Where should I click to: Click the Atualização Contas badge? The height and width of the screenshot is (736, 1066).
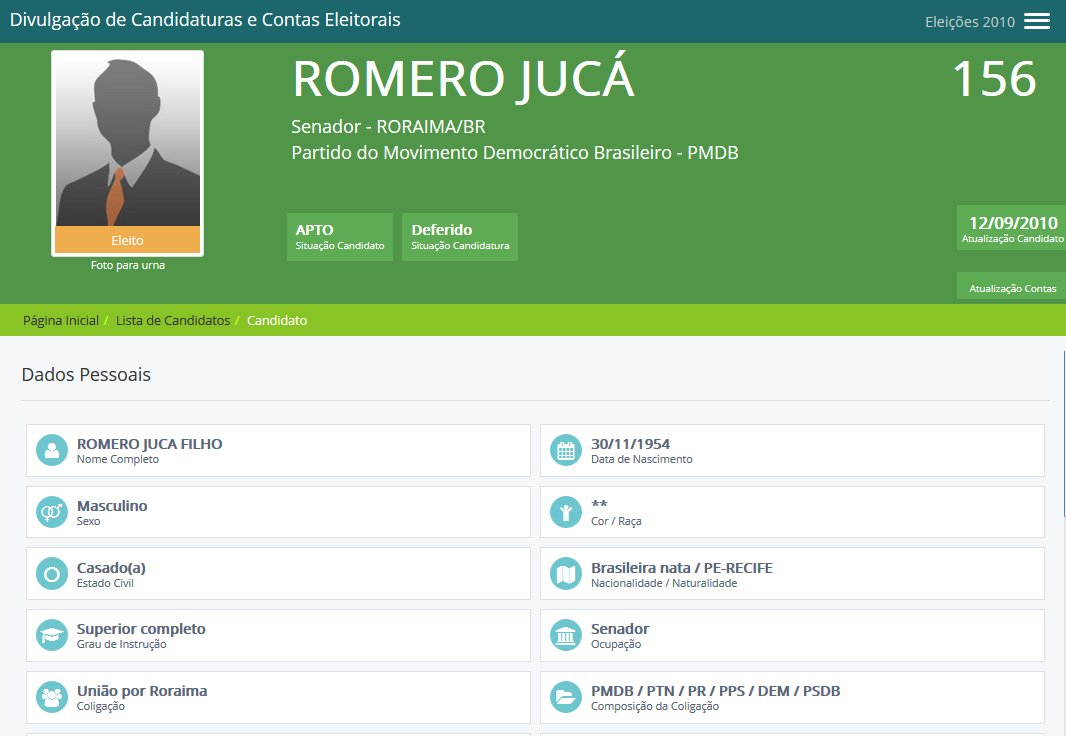pos(1012,286)
